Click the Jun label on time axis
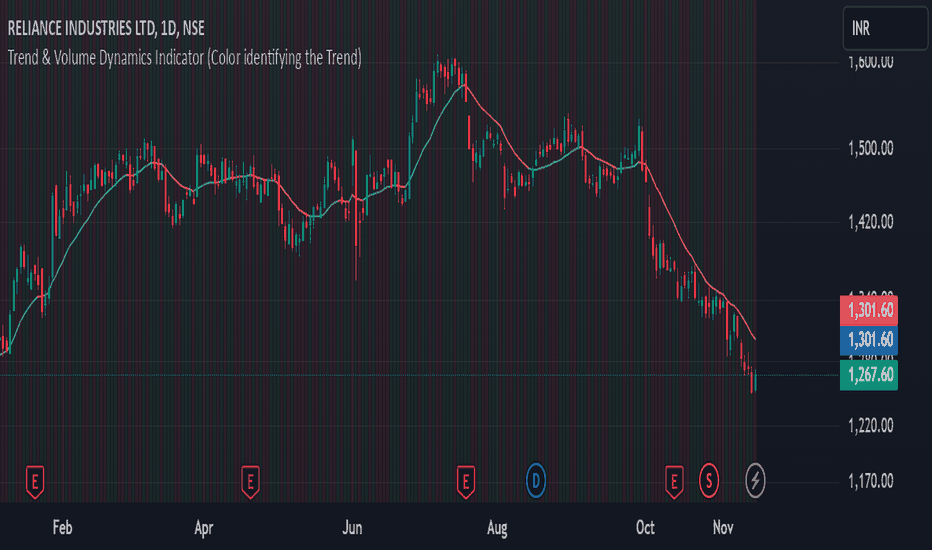This screenshot has height=550, width=932. point(352,527)
